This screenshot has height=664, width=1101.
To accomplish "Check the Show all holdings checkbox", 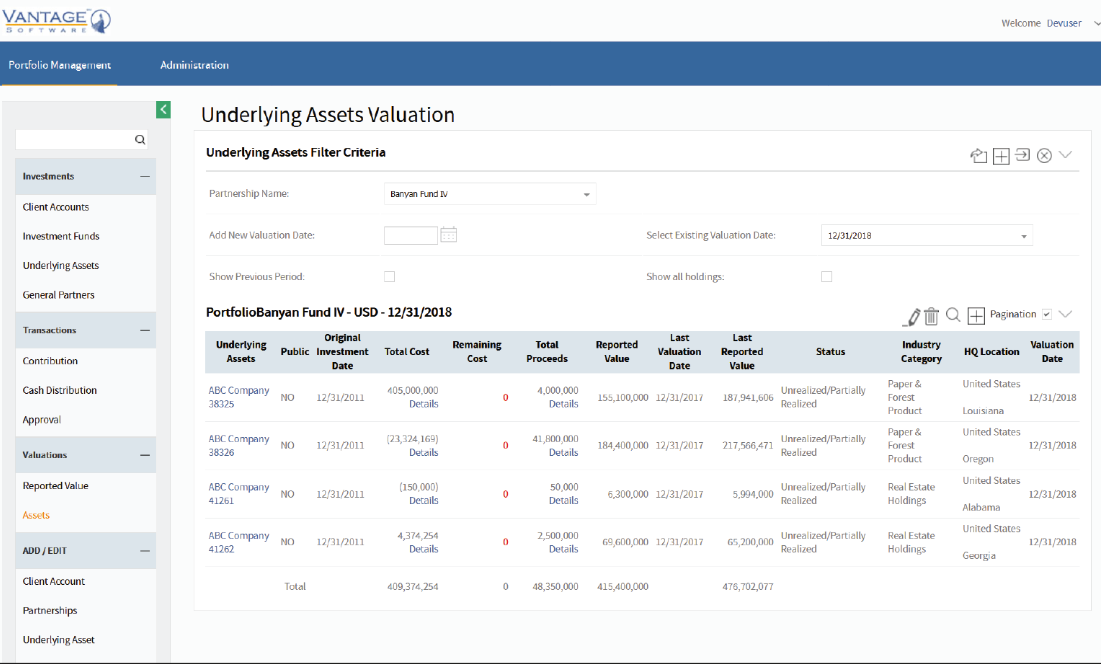I will pyautogui.click(x=826, y=276).
